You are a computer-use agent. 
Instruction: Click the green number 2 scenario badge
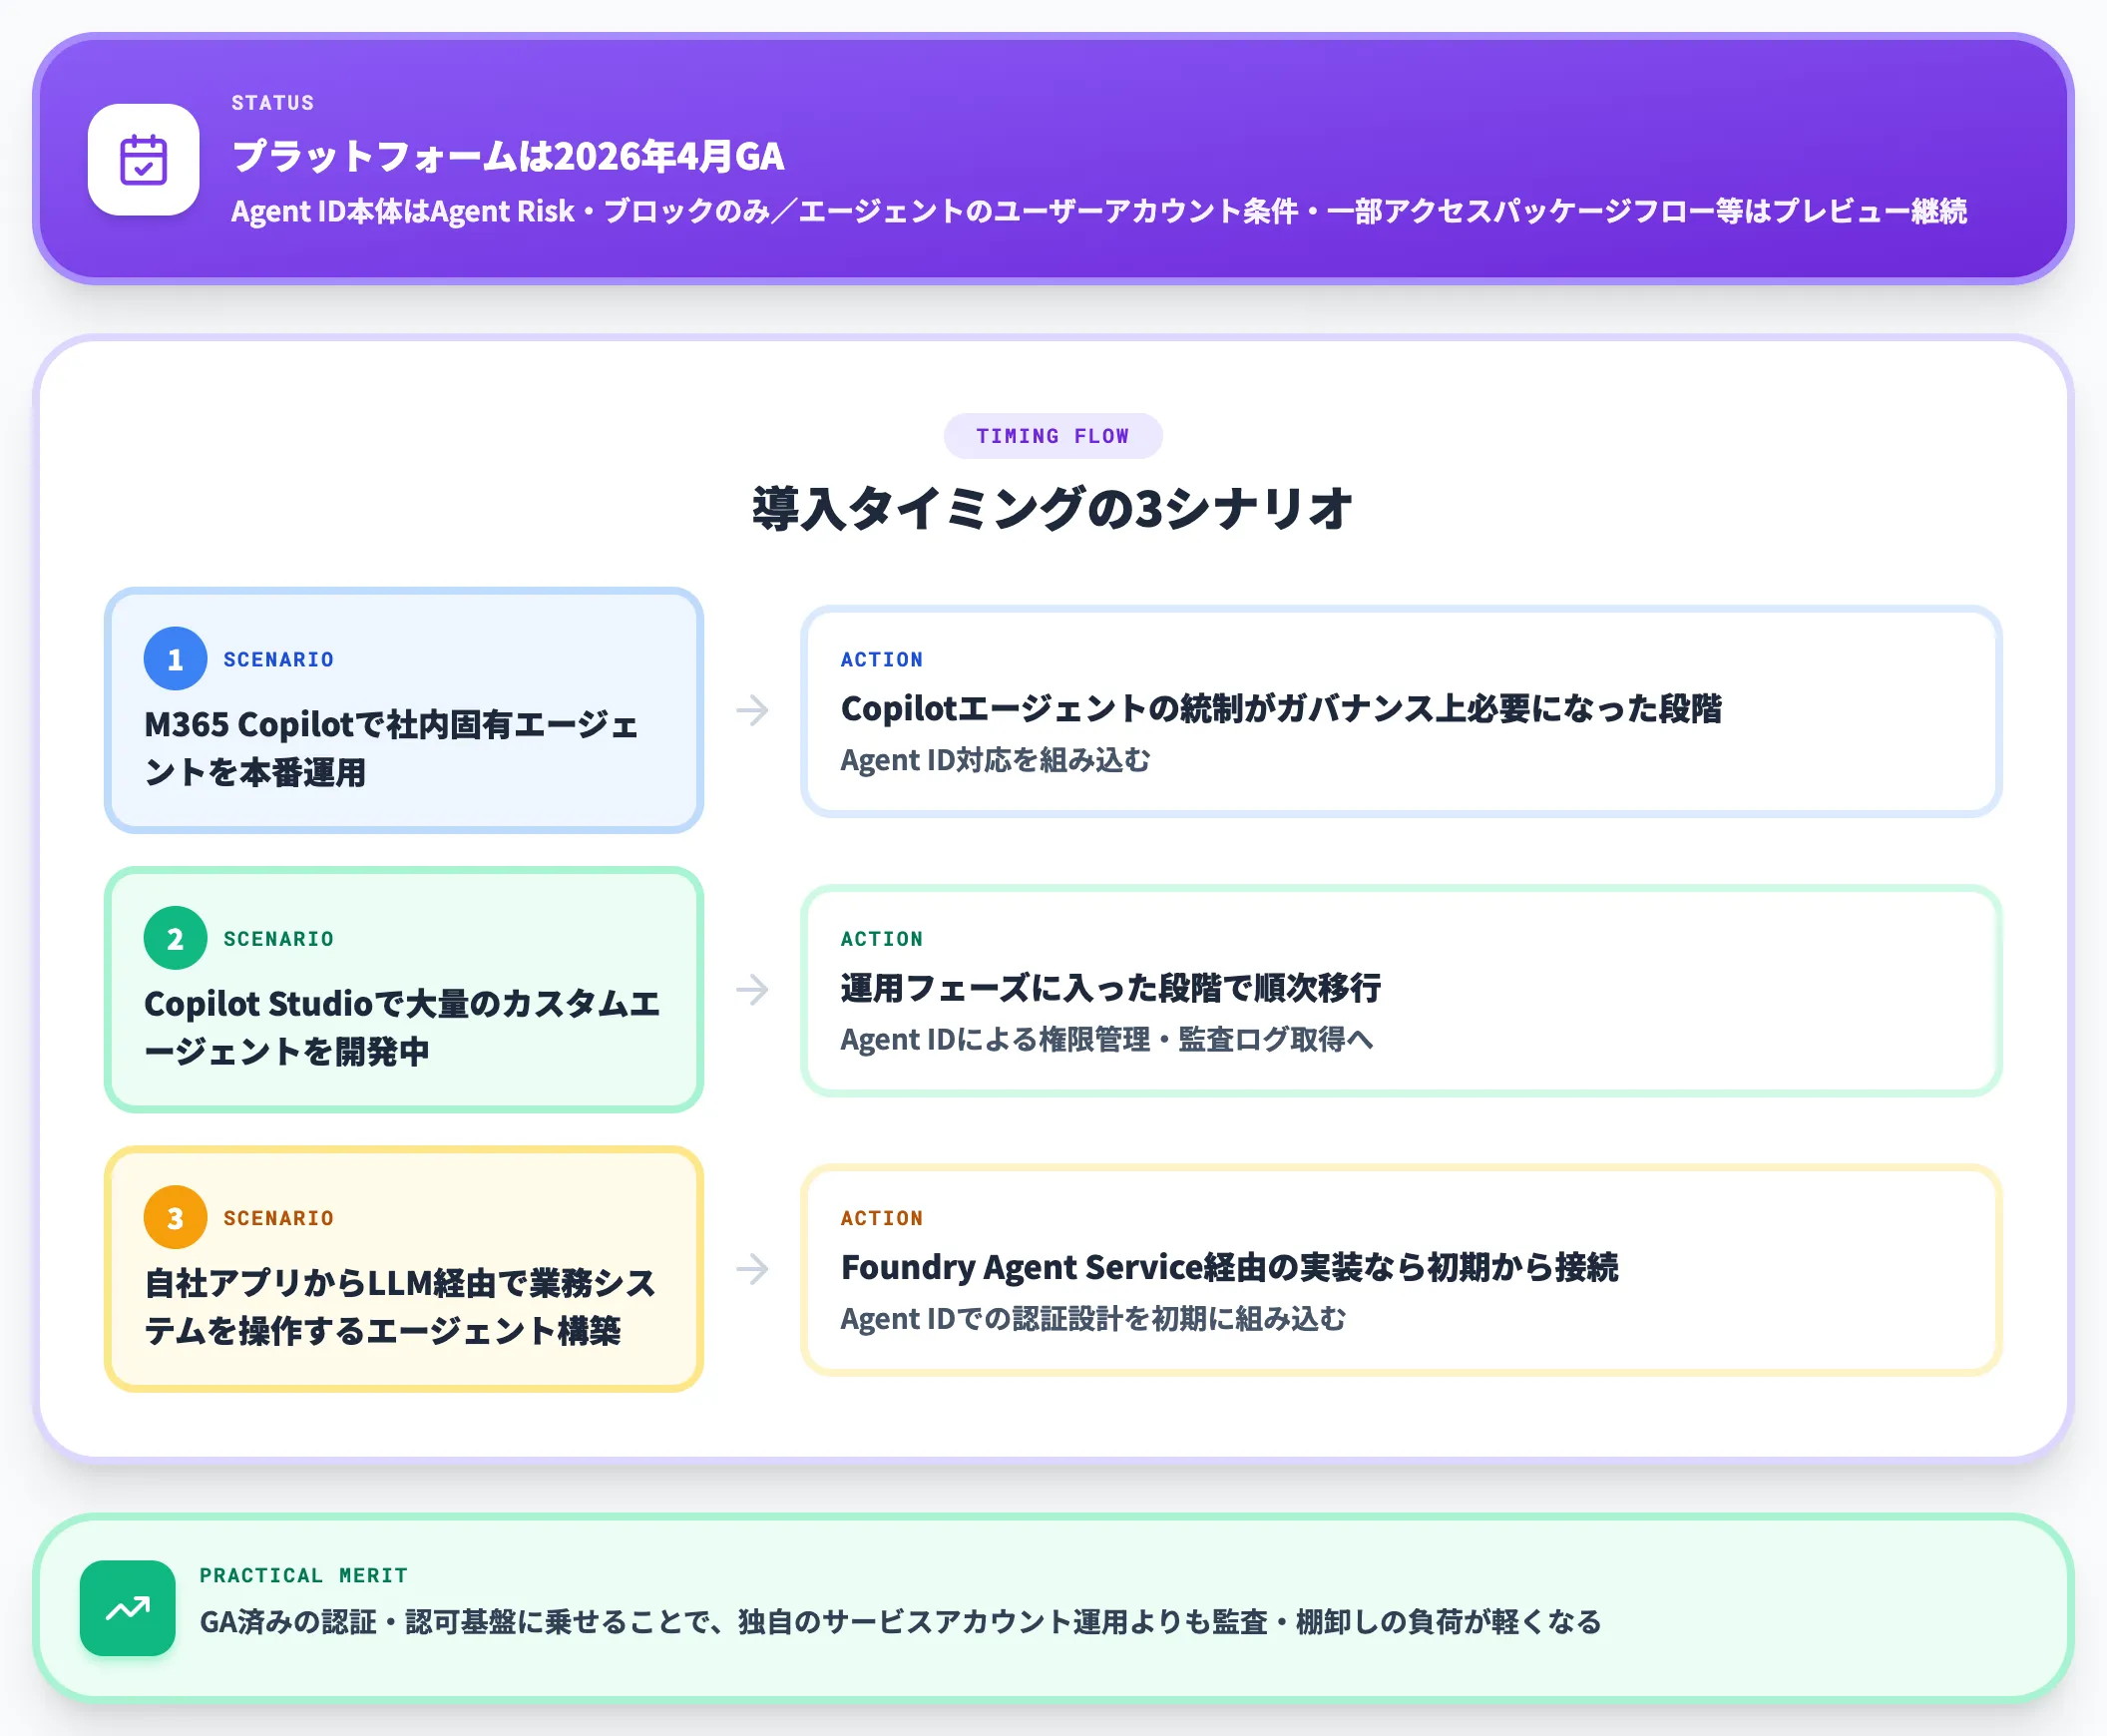[x=175, y=938]
